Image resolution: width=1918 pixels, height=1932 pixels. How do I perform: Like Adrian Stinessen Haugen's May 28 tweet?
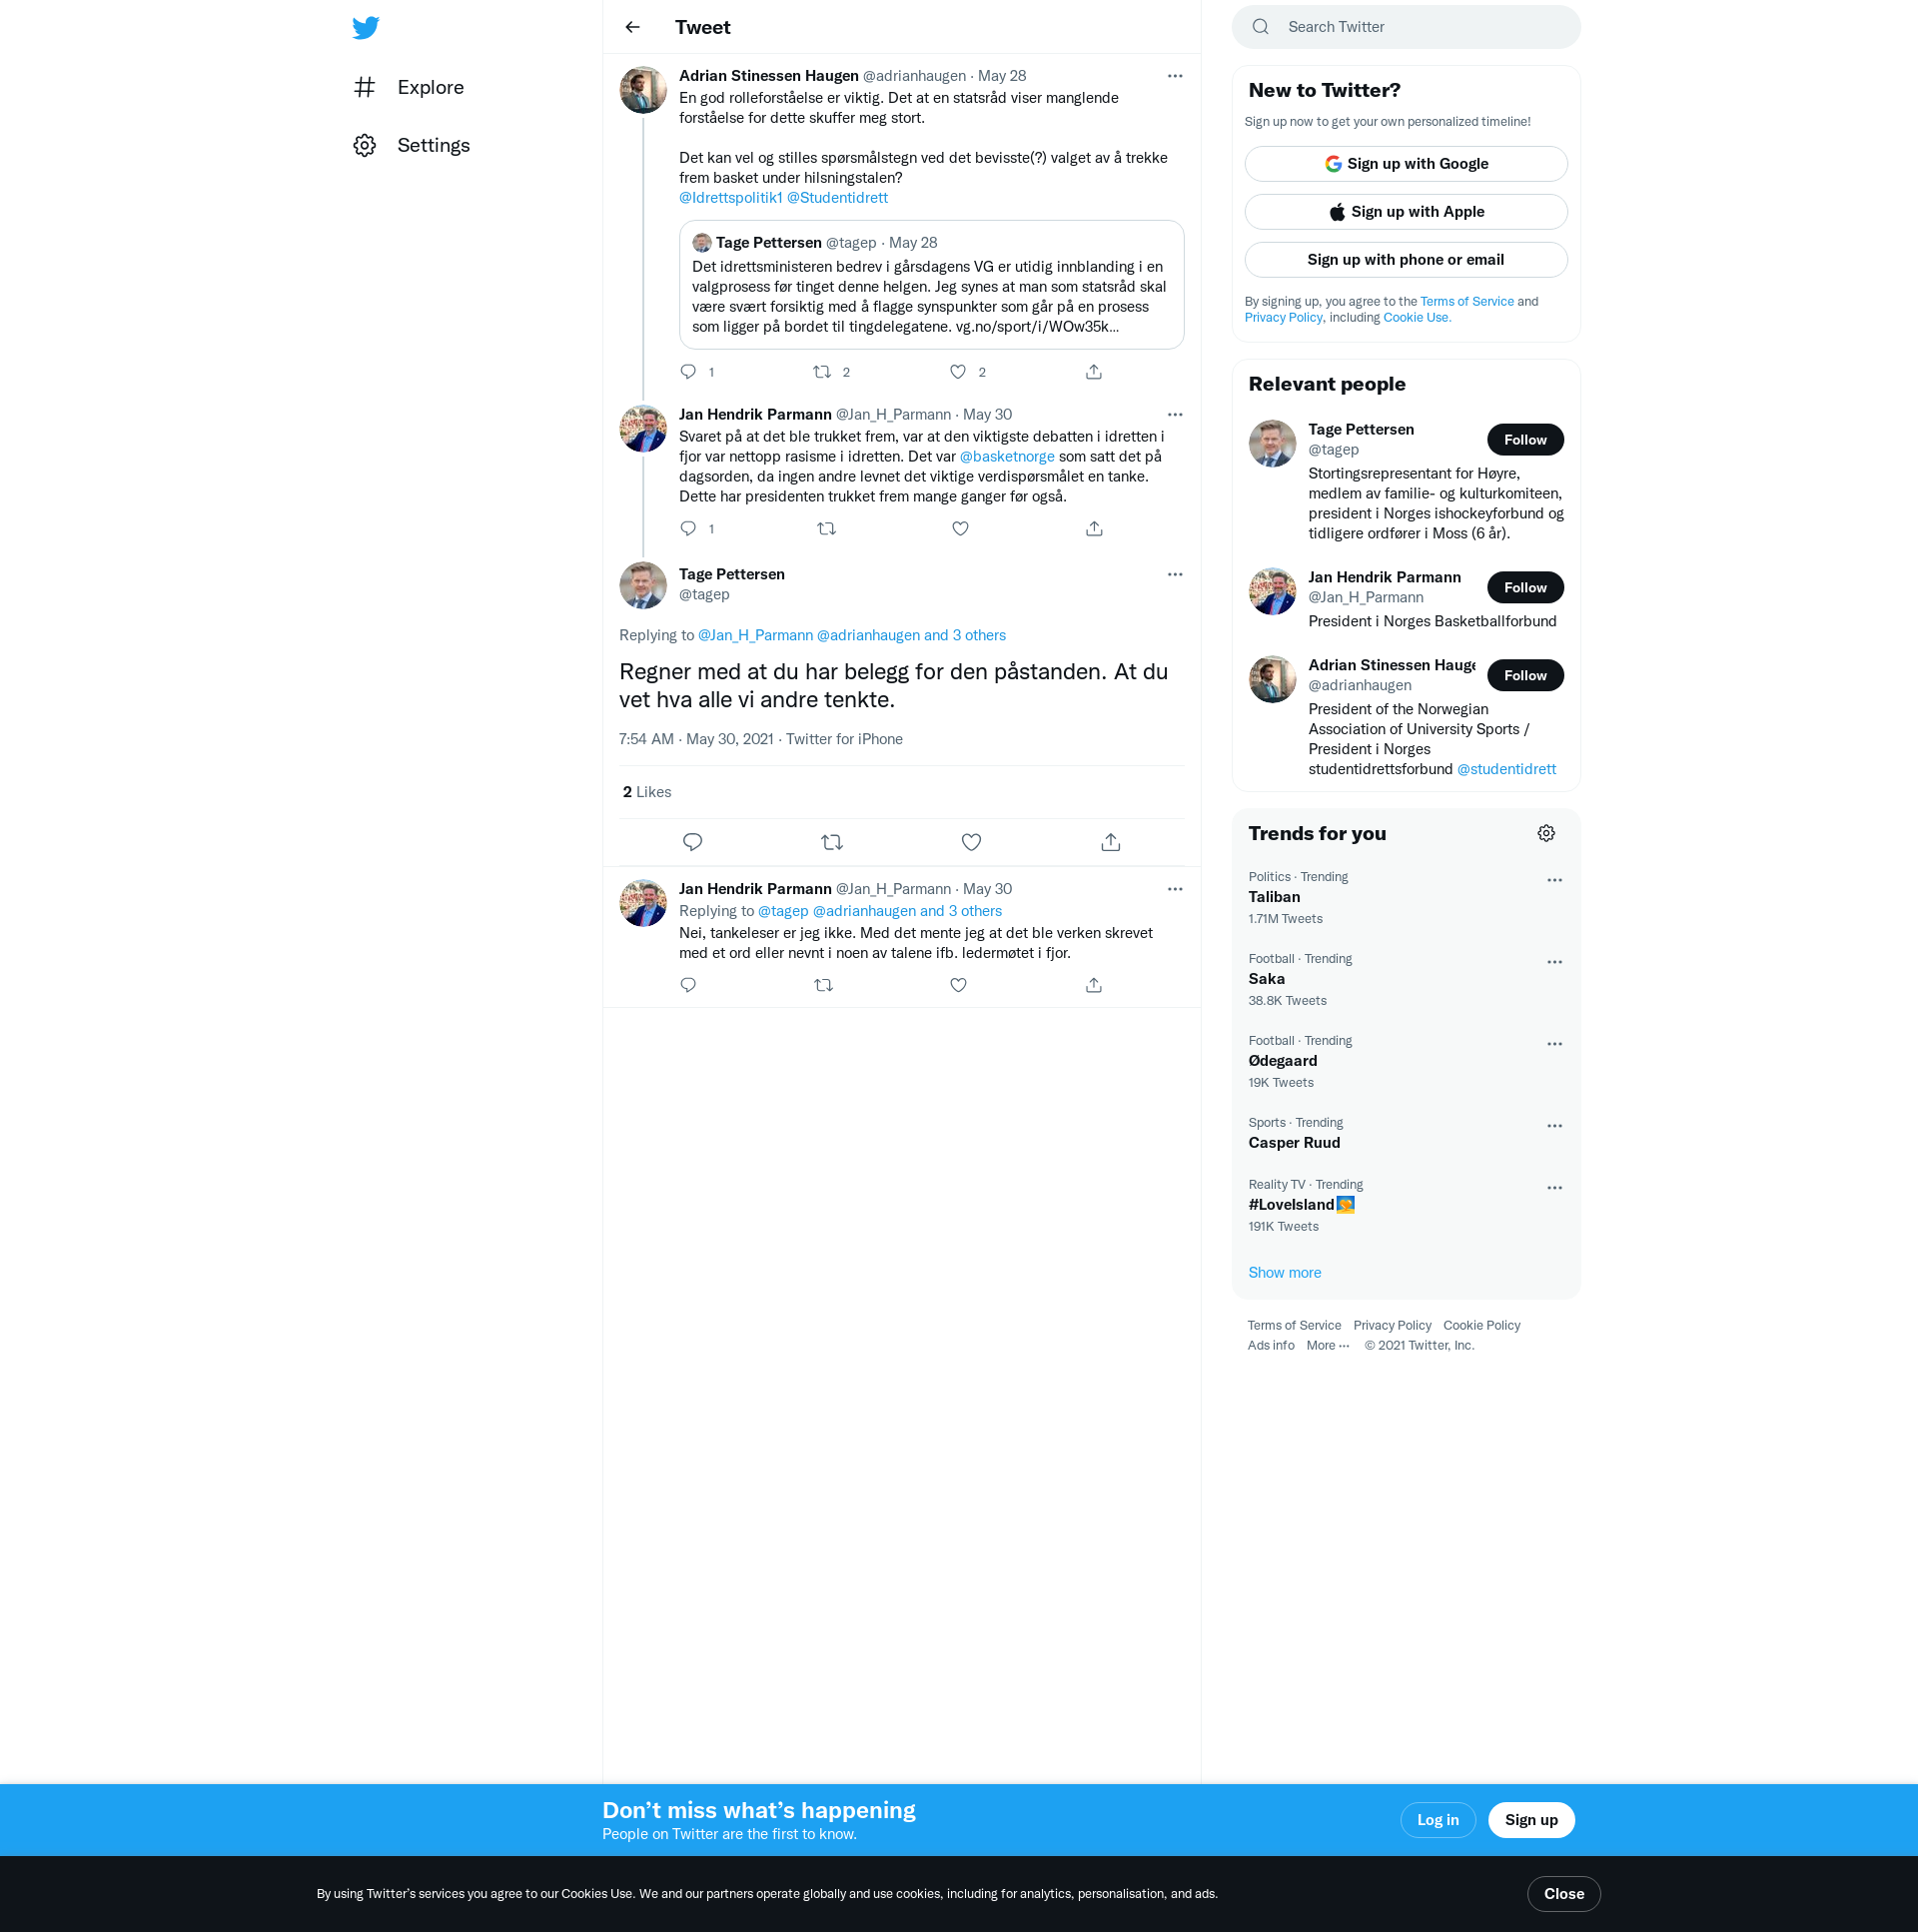(x=958, y=372)
